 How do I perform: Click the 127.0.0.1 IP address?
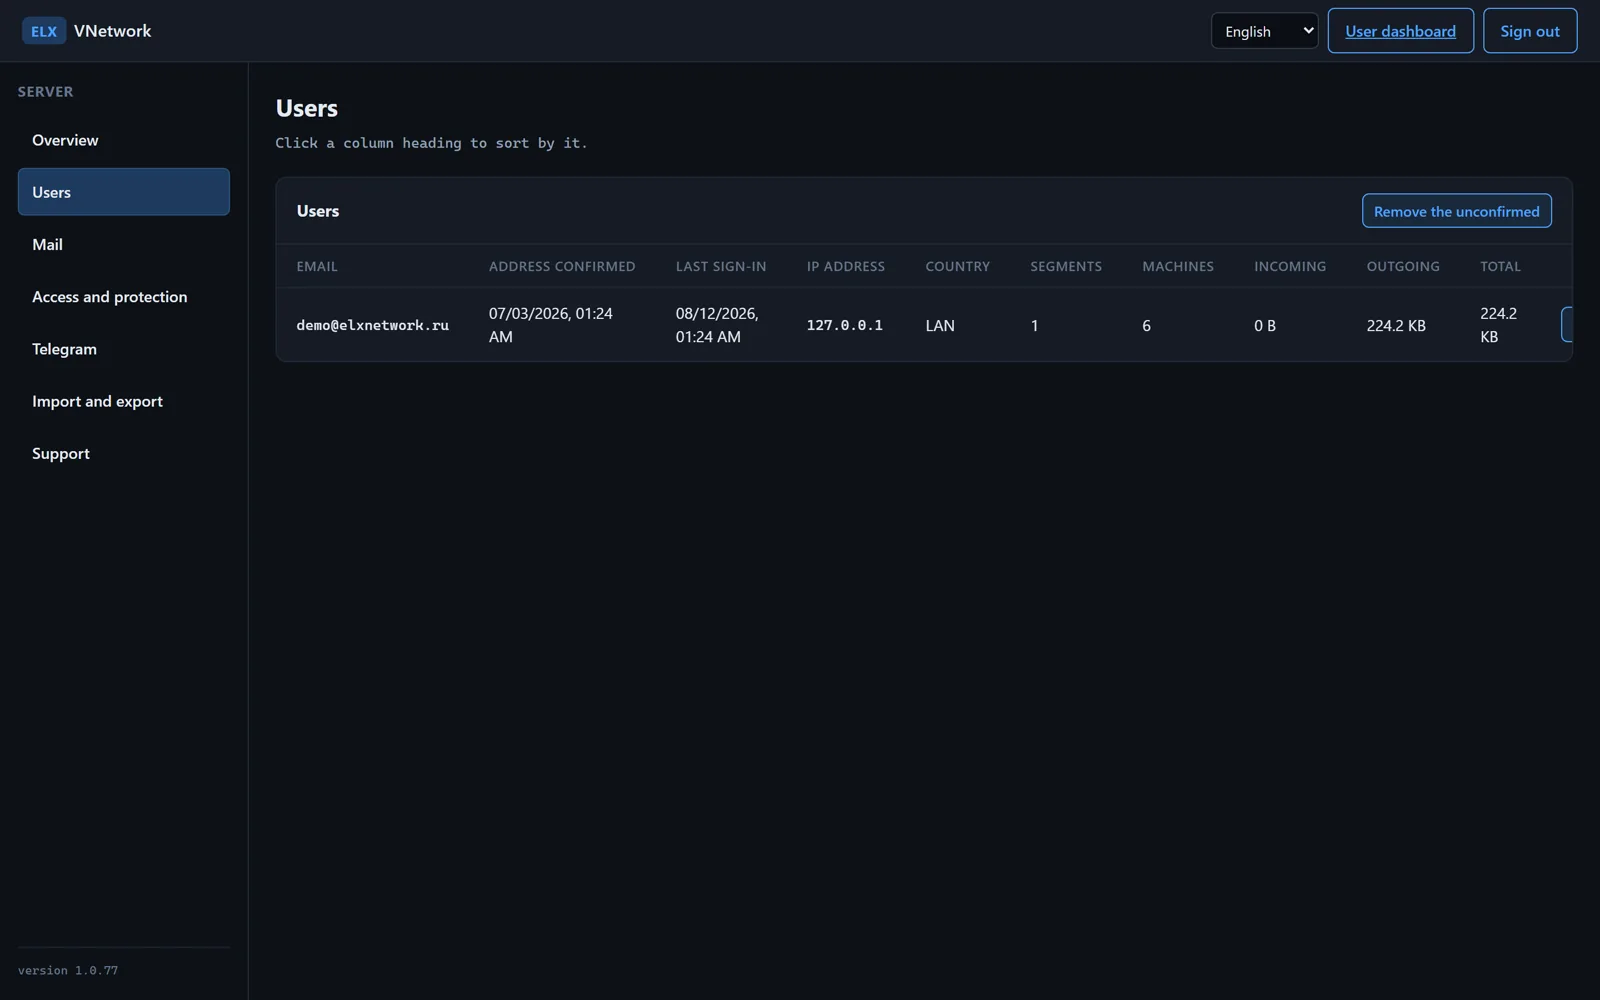point(844,325)
